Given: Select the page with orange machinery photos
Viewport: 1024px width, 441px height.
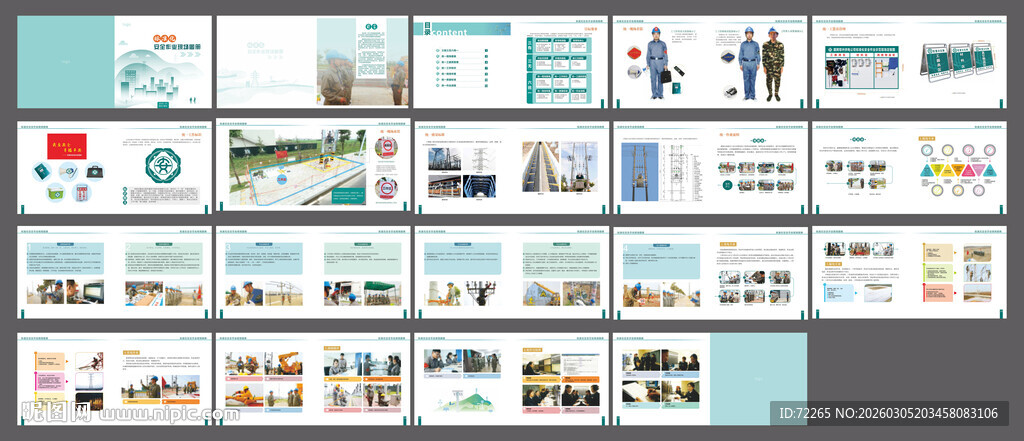Looking at the screenshot, I should tap(313, 378).
